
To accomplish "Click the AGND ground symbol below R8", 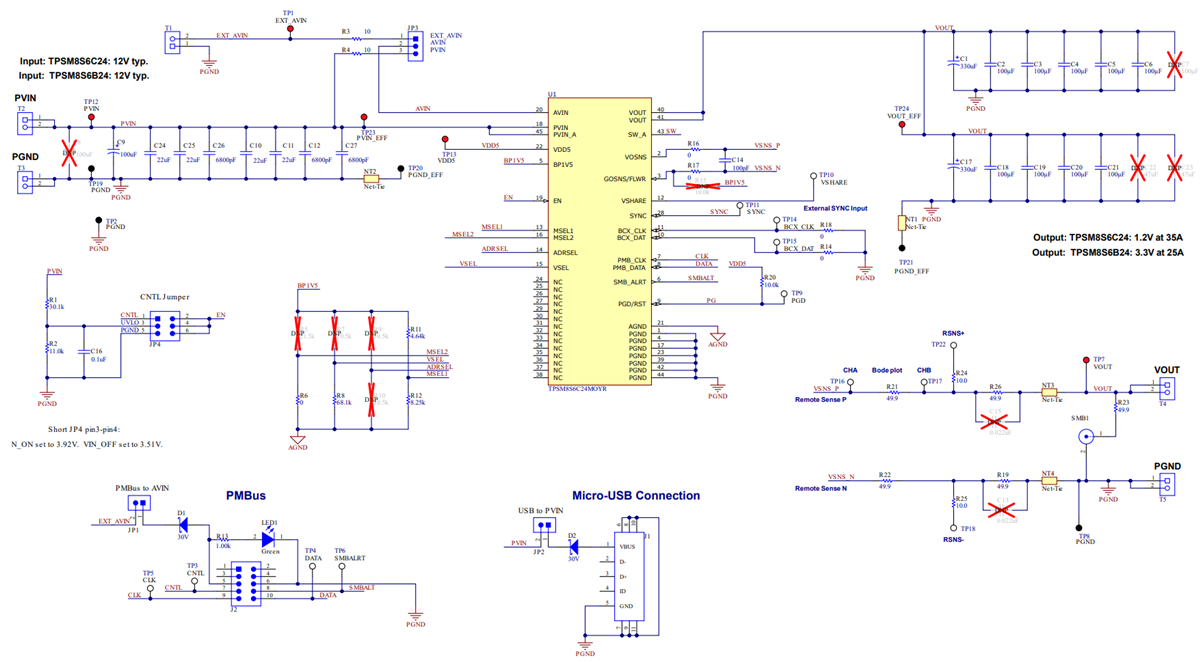I will tap(297, 437).
